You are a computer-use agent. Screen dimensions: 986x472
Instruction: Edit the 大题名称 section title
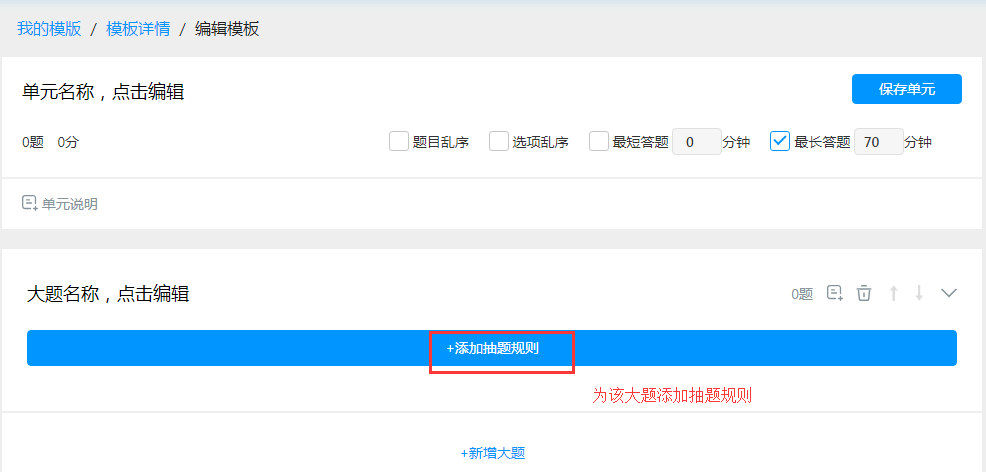[108, 294]
